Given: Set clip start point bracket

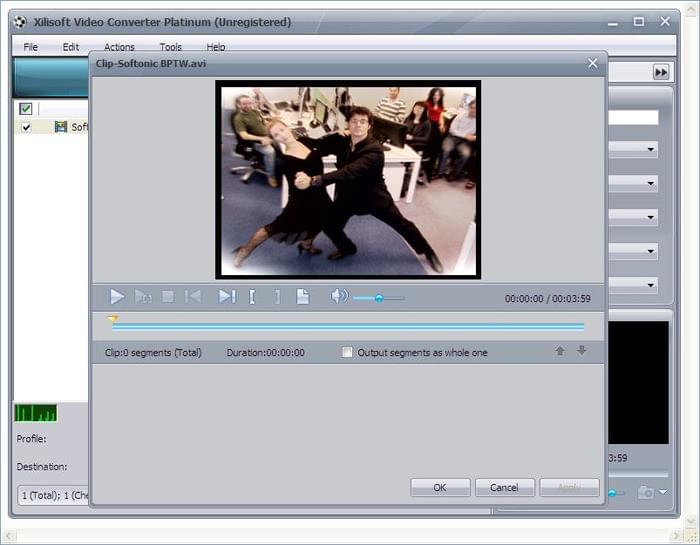Looking at the screenshot, I should pyautogui.click(x=252, y=296).
